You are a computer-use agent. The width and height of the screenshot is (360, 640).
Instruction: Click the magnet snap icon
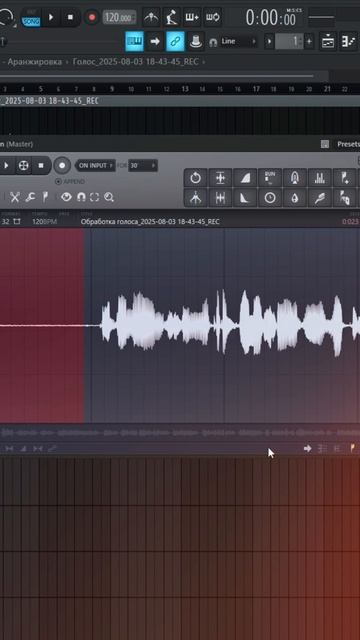213,42
